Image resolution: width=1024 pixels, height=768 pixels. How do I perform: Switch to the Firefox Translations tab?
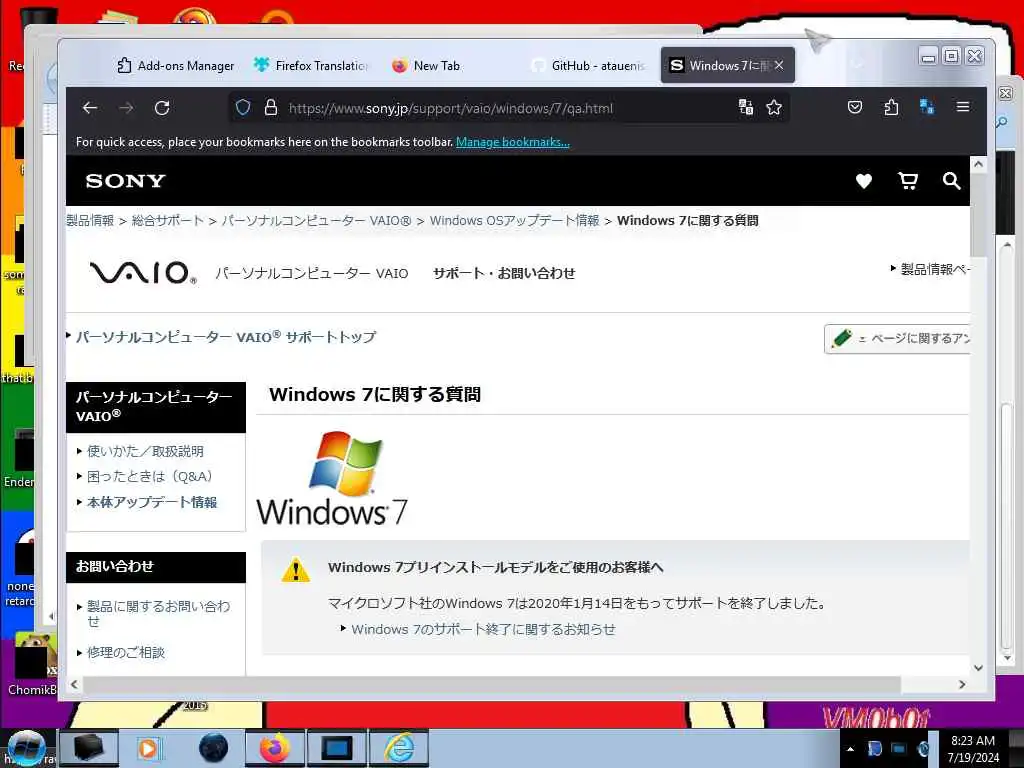[x=312, y=65]
